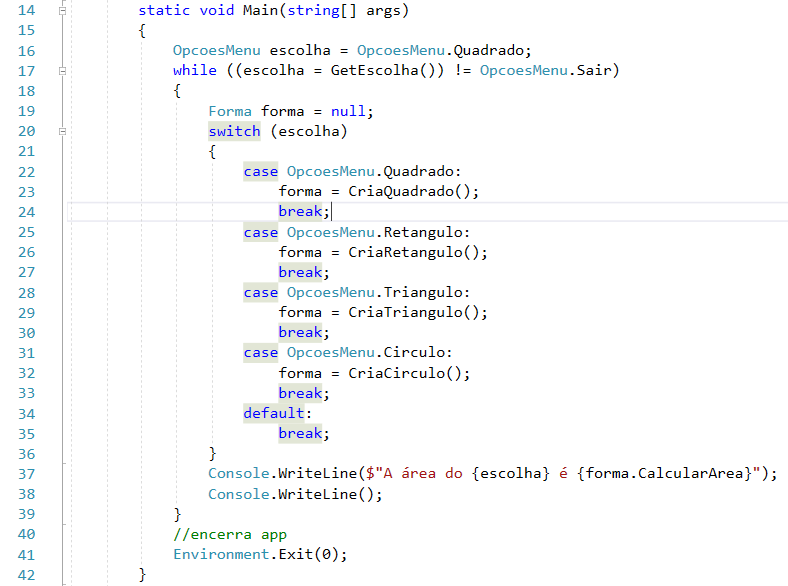The height and width of the screenshot is (586, 788).
Task: Click '{escolha}' in the interpolated string
Action: [x=510, y=474]
